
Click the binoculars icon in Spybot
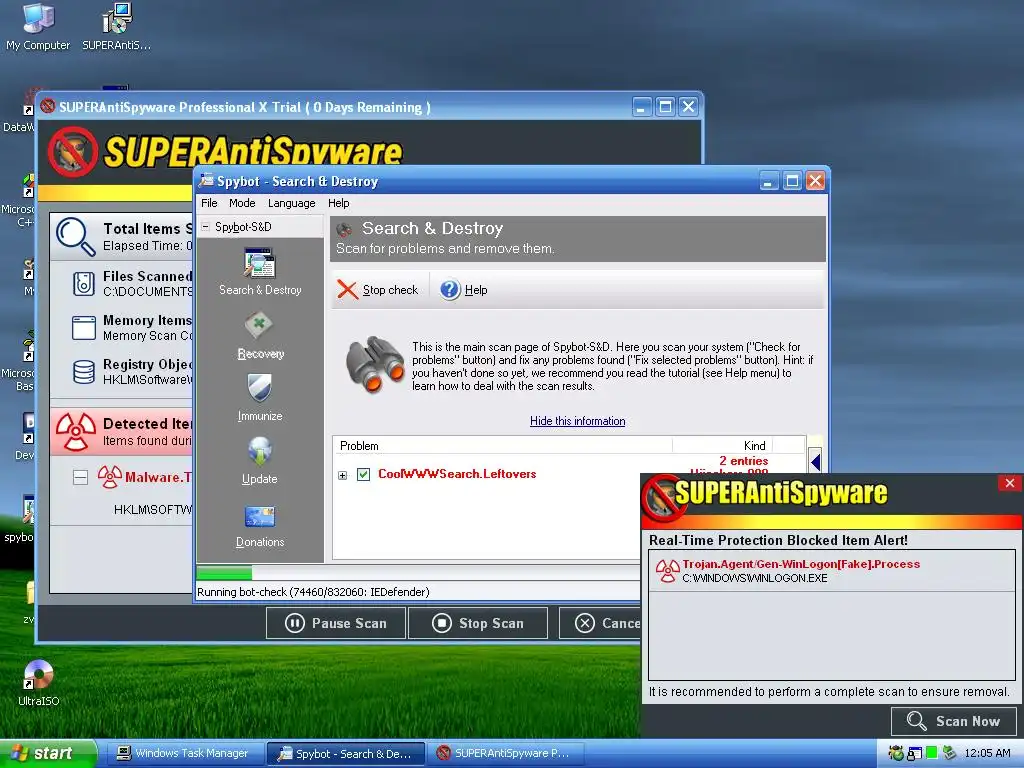pyautogui.click(x=374, y=365)
